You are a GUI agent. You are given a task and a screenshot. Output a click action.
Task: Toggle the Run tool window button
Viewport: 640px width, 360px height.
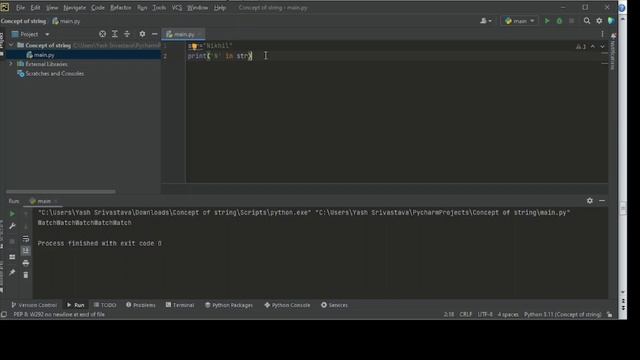[x=76, y=305]
